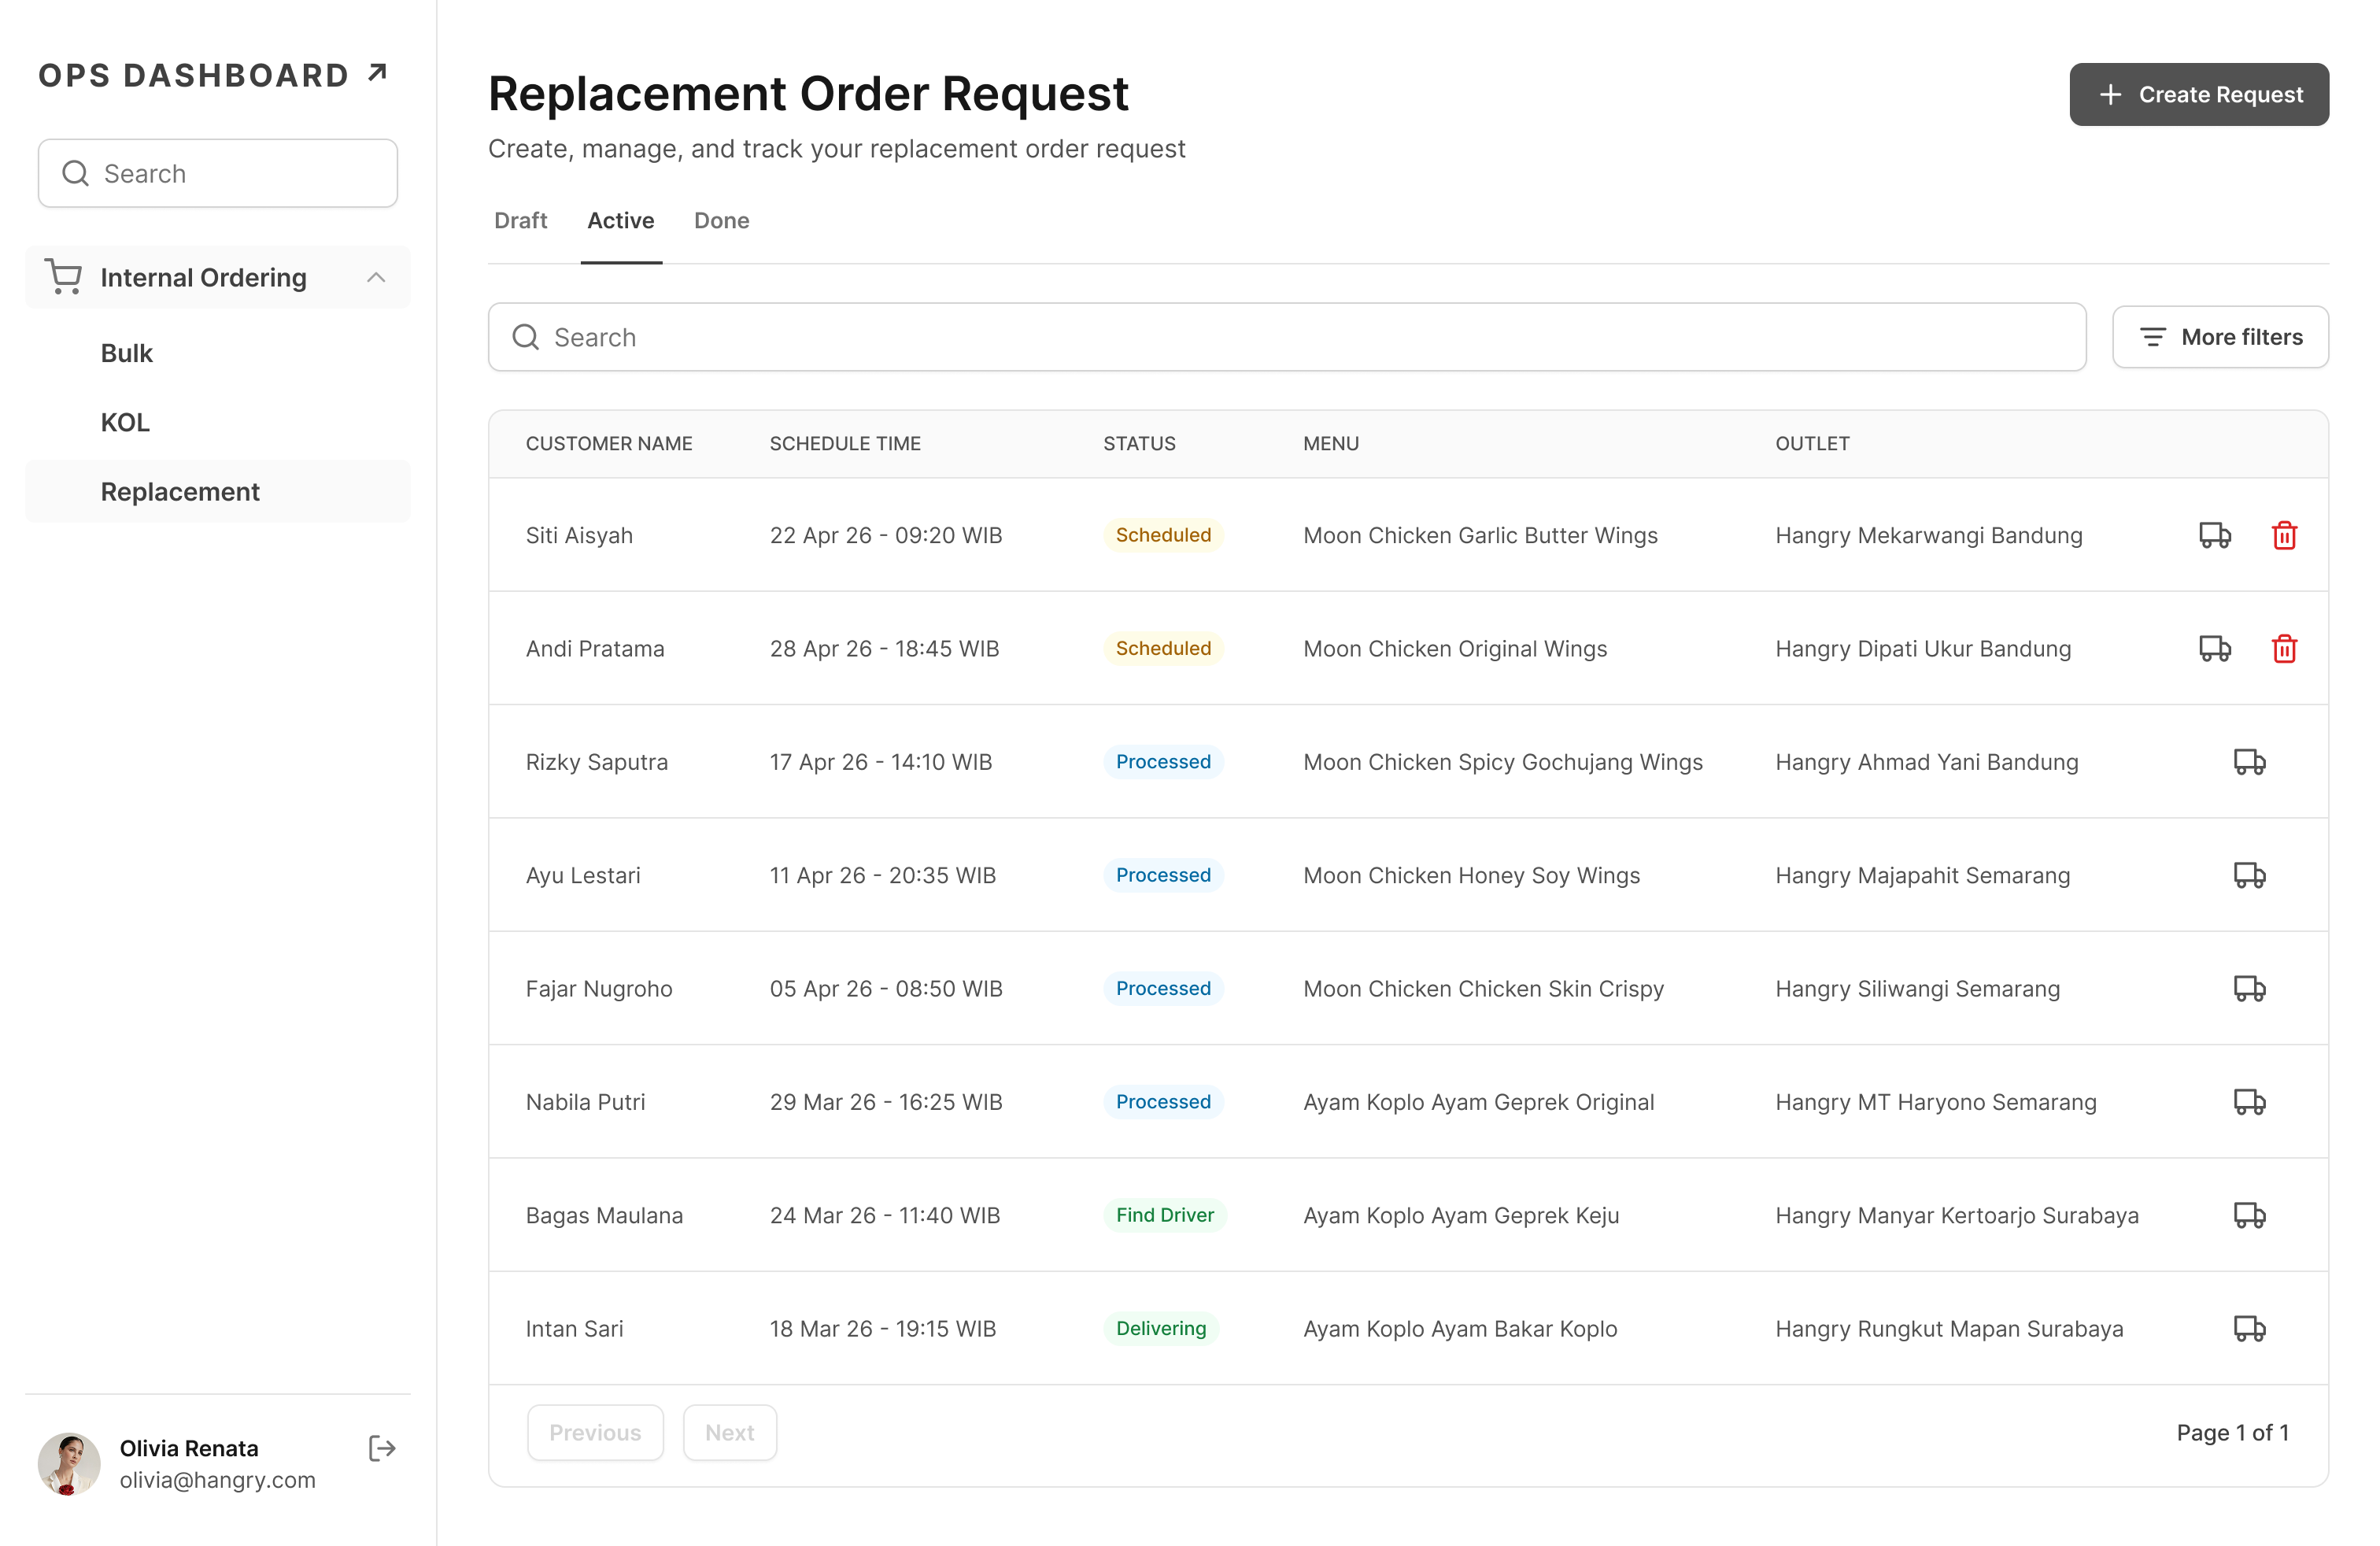Click delivery truck icon for Ayu Lestari
2380x1546 pixels.
(x=2250, y=875)
